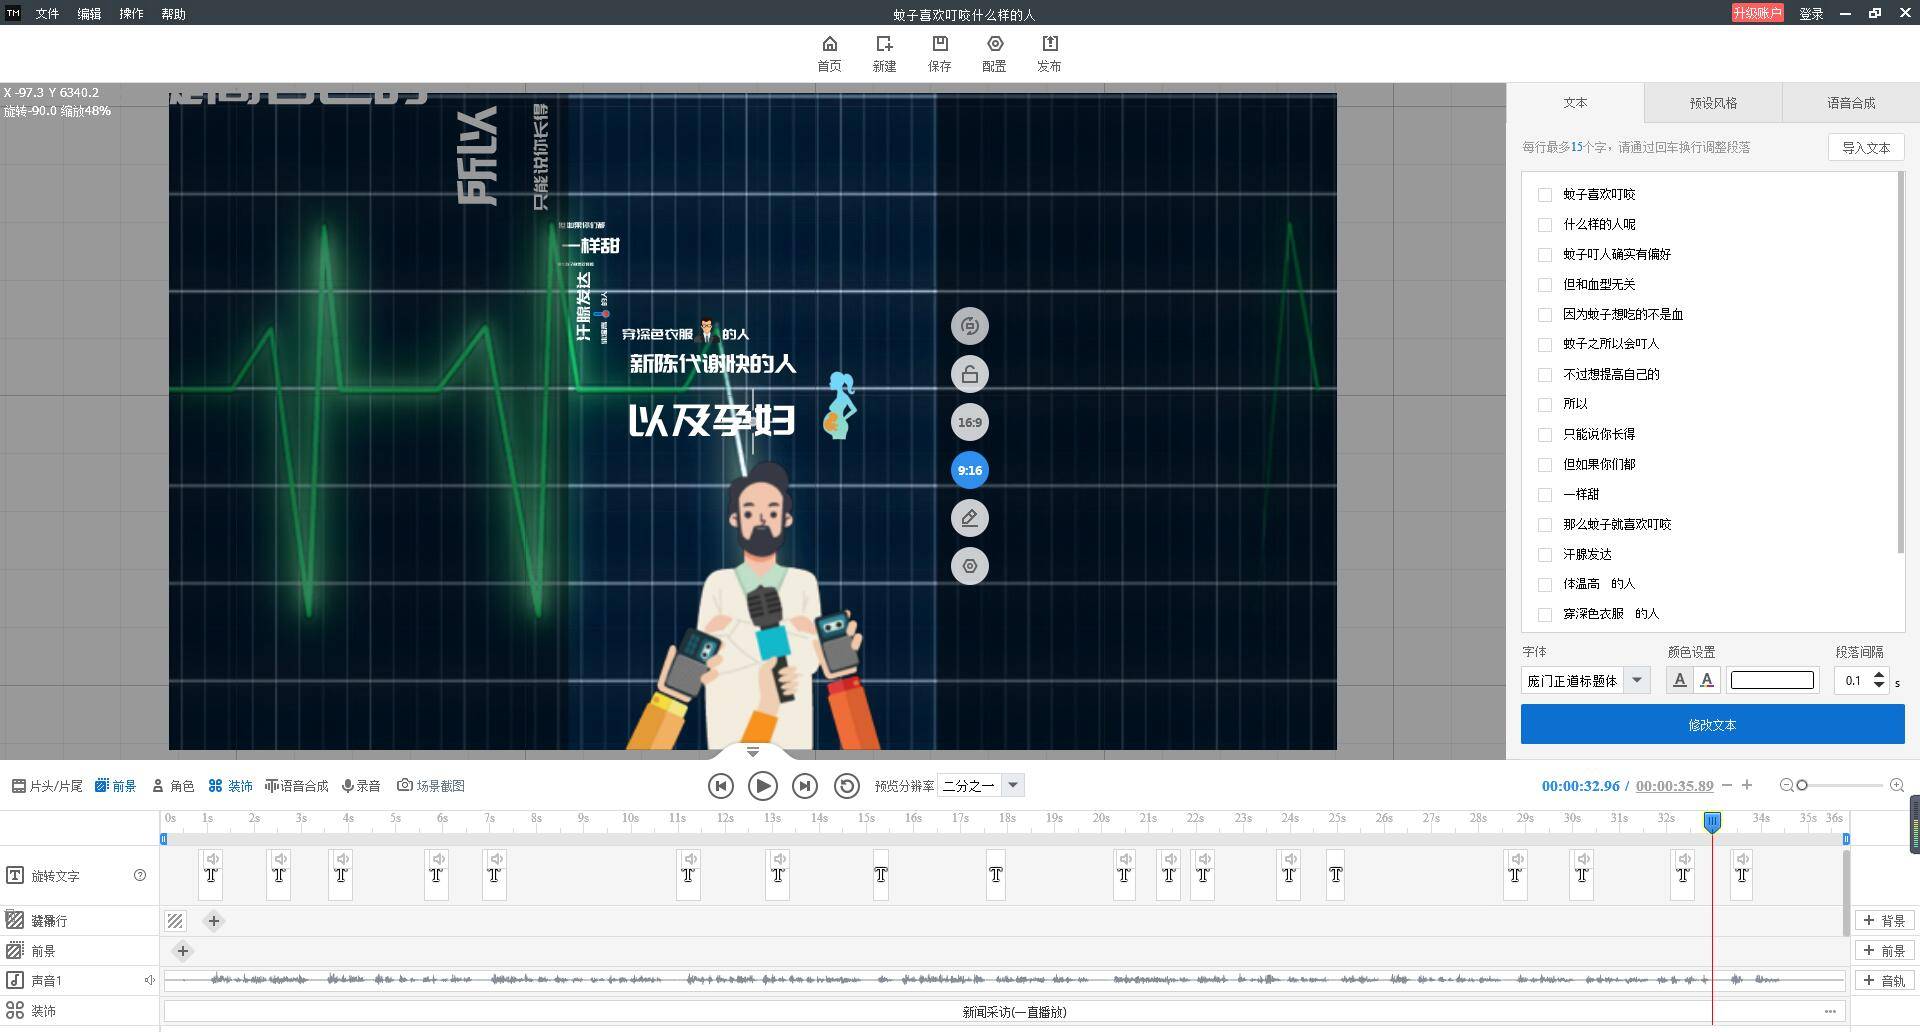Image resolution: width=1920 pixels, height=1032 pixels.
Task: Enable the 汗腺发达 checkbox
Action: tap(1545, 555)
